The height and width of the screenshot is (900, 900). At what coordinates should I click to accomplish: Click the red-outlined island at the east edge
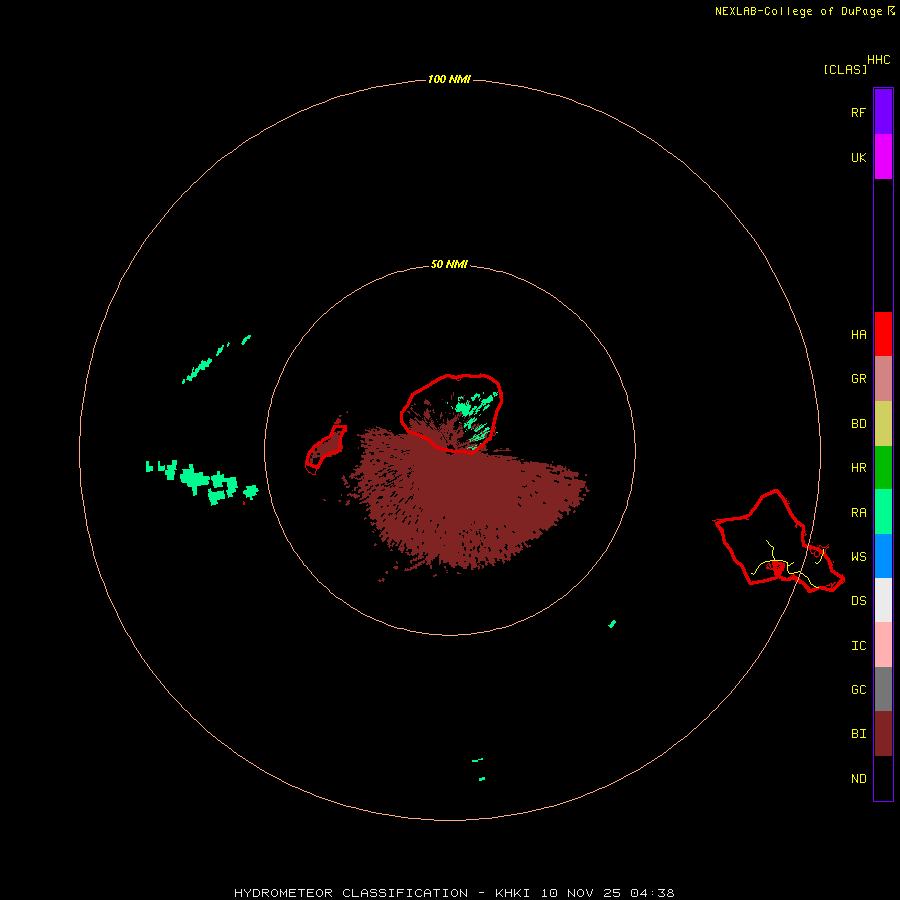click(779, 542)
